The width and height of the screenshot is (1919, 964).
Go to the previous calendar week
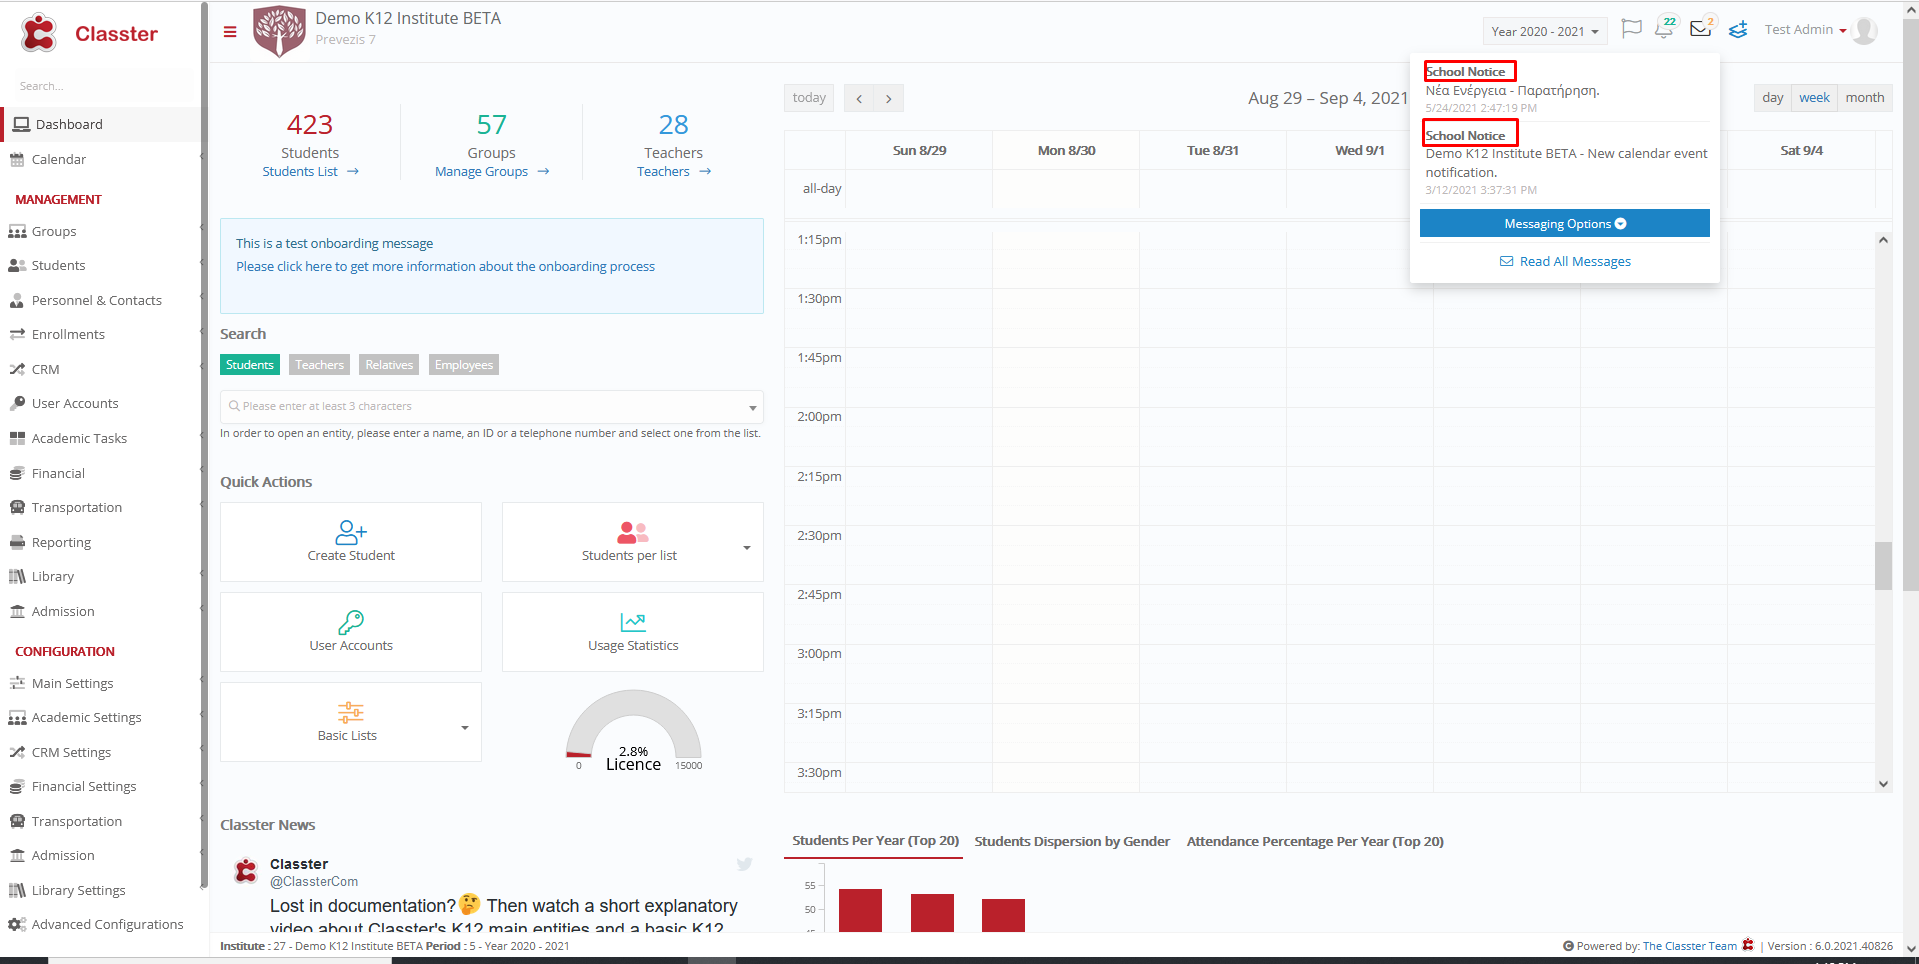(859, 98)
